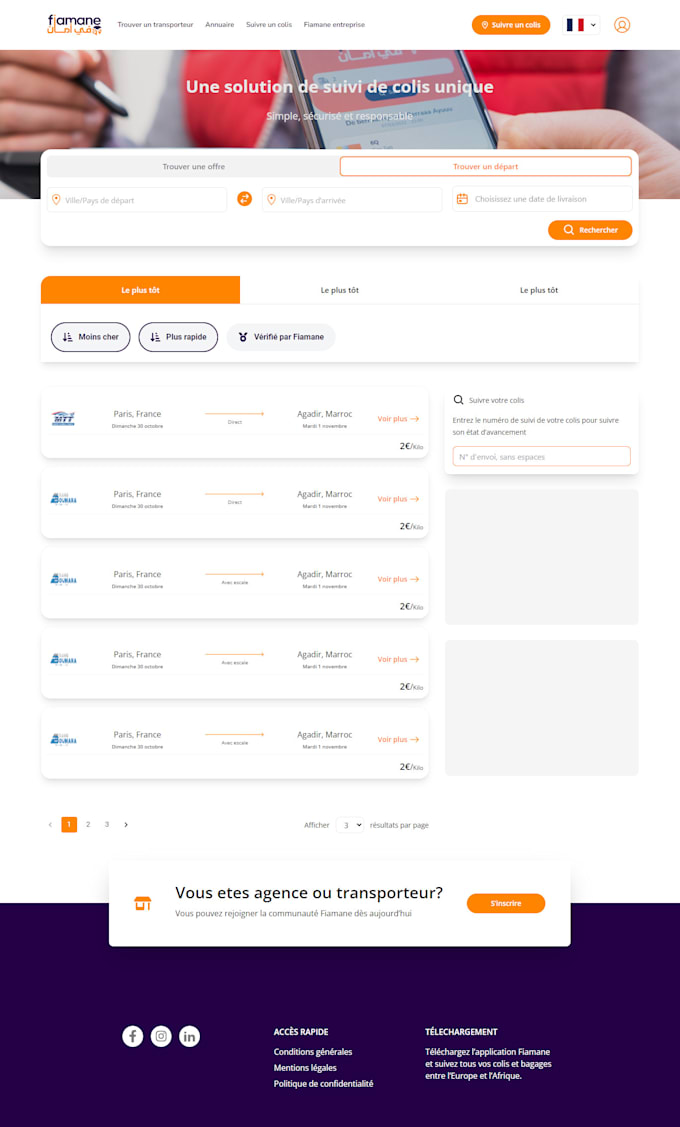Toggle the Moins cher sort filter
The image size is (680, 1127).
91,337
